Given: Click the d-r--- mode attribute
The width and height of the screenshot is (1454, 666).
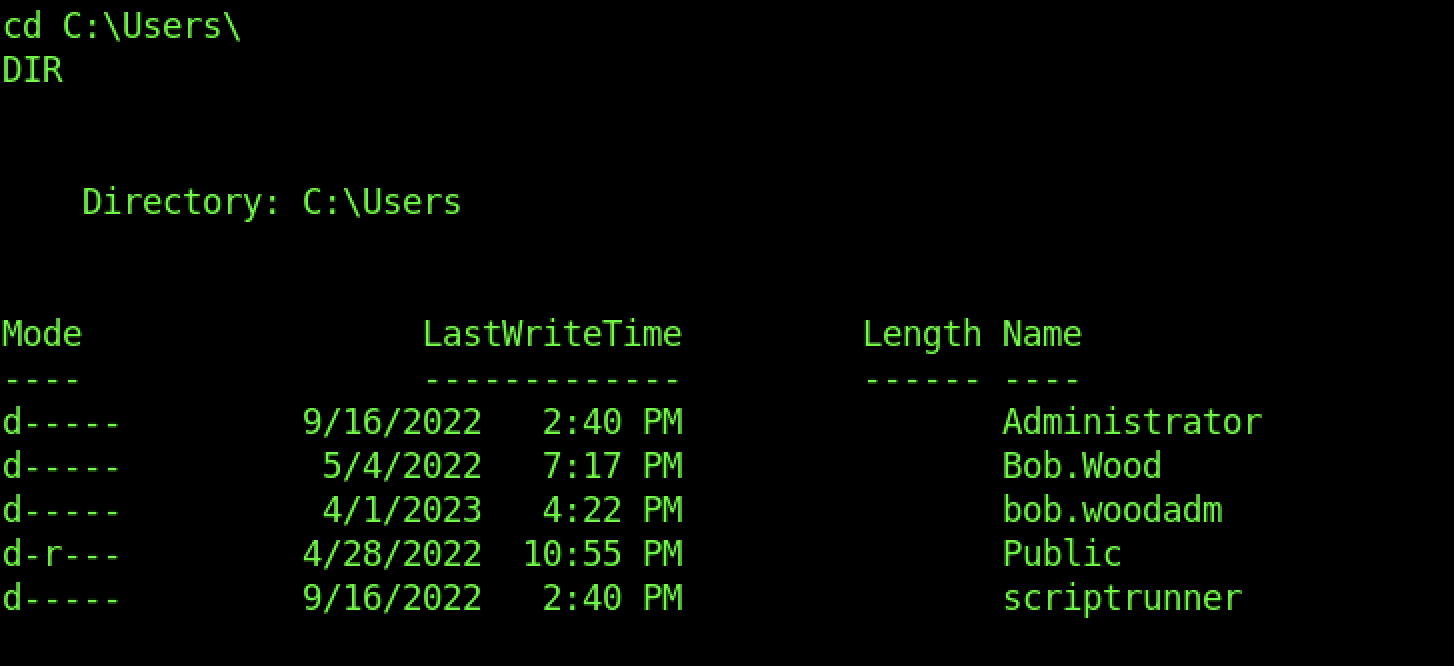Looking at the screenshot, I should coord(61,554).
